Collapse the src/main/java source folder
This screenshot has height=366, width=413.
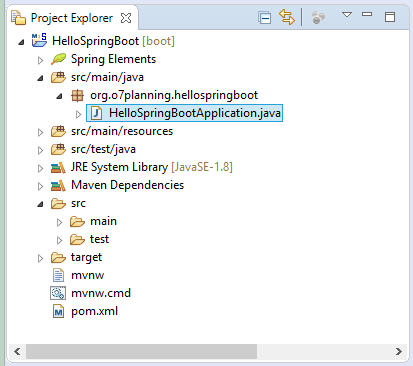(x=40, y=79)
